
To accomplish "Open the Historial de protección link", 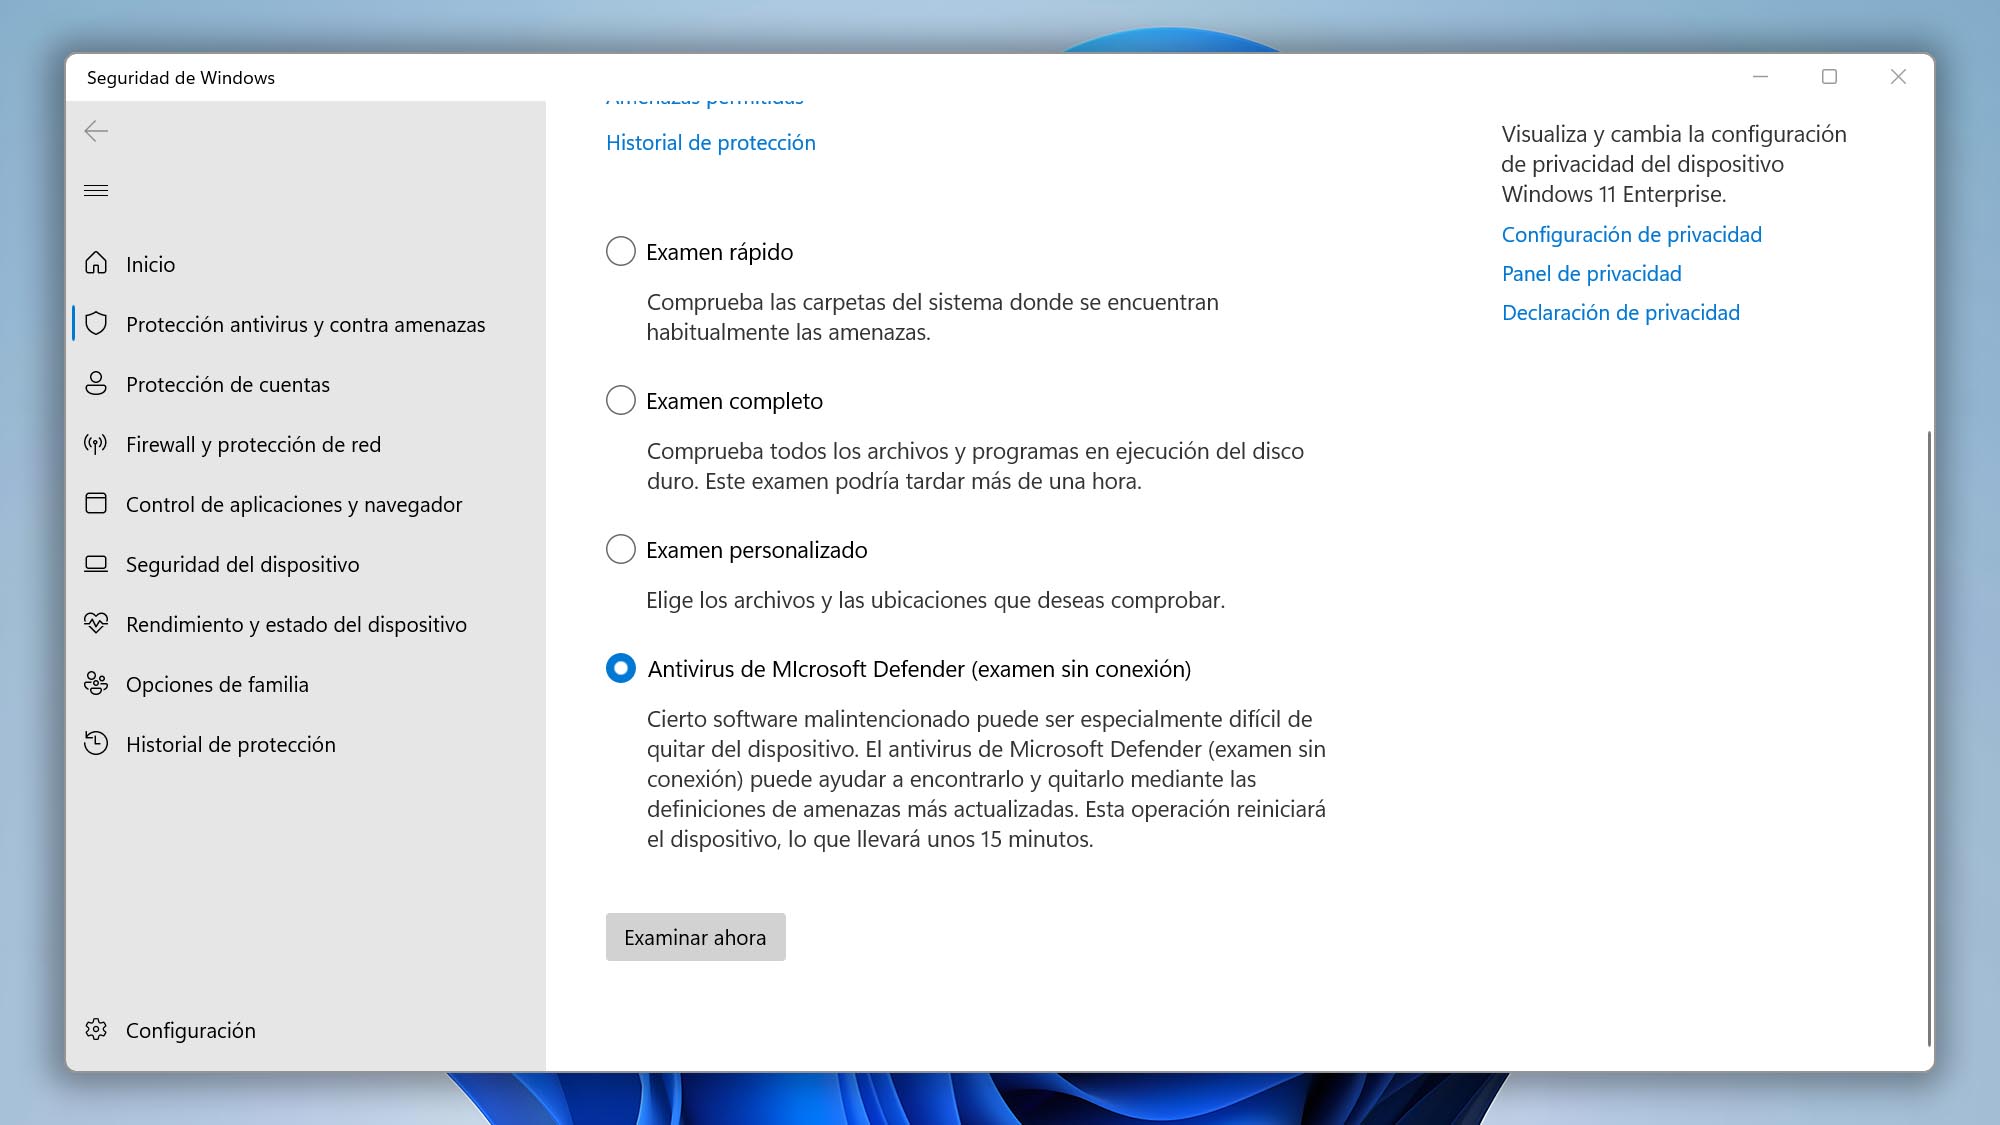I will pyautogui.click(x=711, y=143).
